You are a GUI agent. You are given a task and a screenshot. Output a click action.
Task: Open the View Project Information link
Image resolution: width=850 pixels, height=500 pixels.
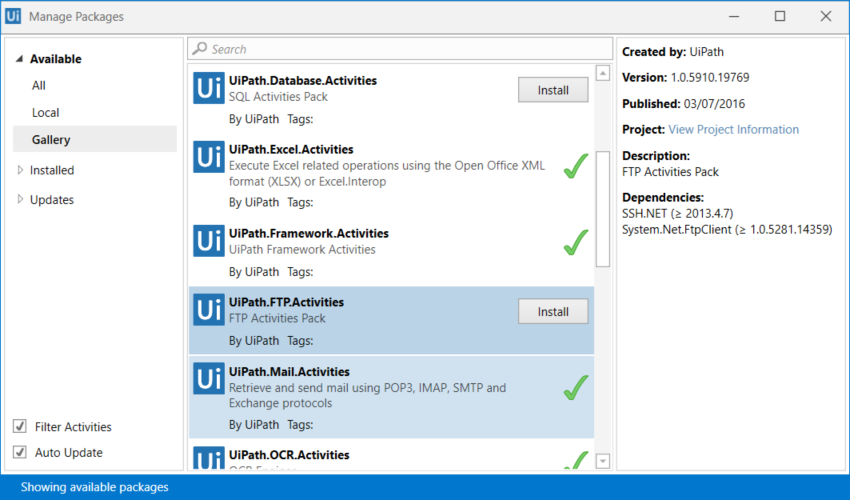click(x=733, y=129)
